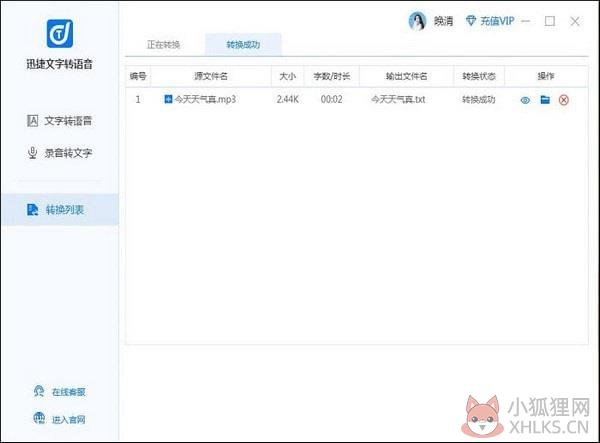The image size is (600, 443).
Task: Click the username 晚清
Action: tap(443, 21)
